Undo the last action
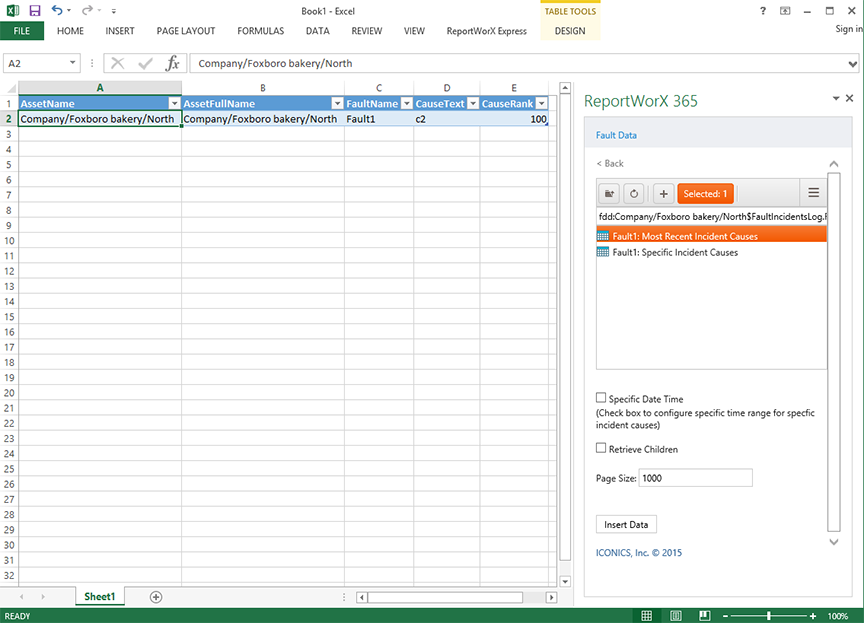The width and height of the screenshot is (864, 623). pos(56,10)
